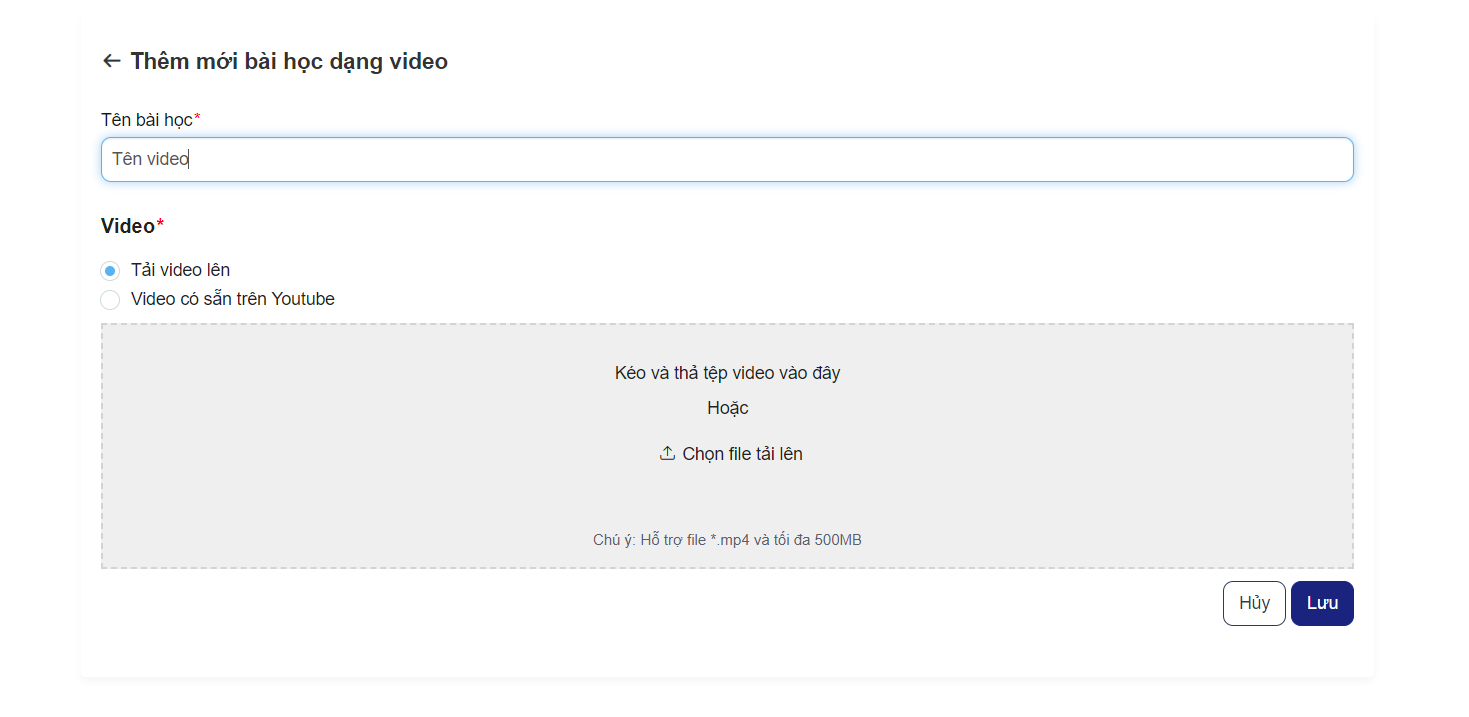Choose the 'Video có sẵn trên Youtube' radio button
1469x717 pixels.
click(110, 300)
